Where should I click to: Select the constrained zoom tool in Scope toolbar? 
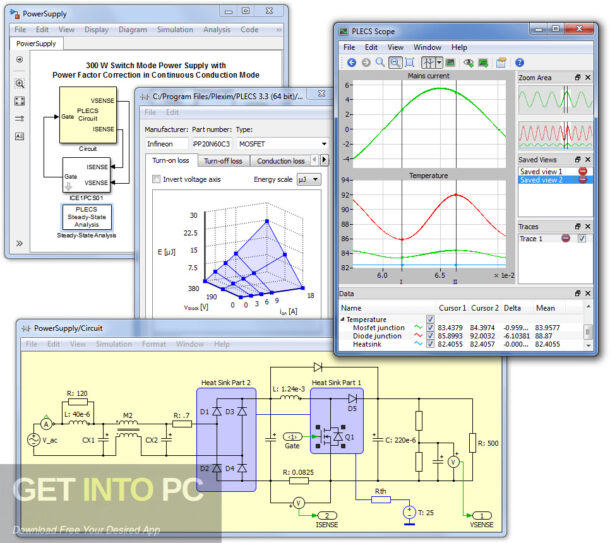395,63
